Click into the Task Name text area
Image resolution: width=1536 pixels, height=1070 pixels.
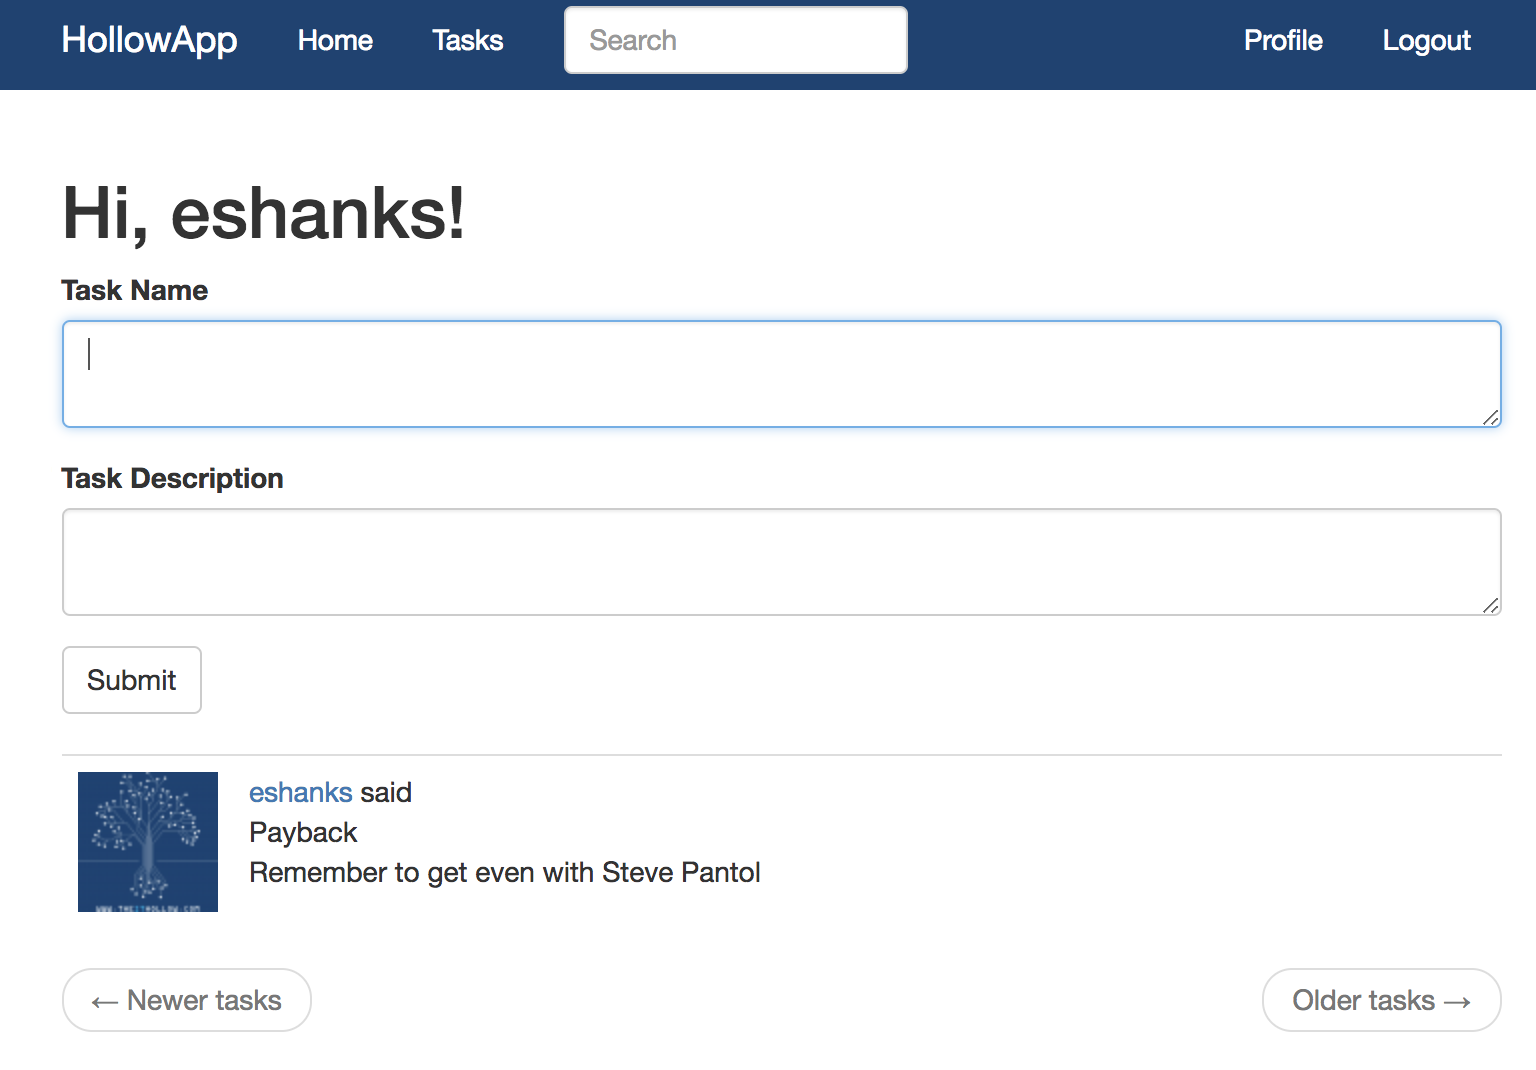[x=780, y=374]
